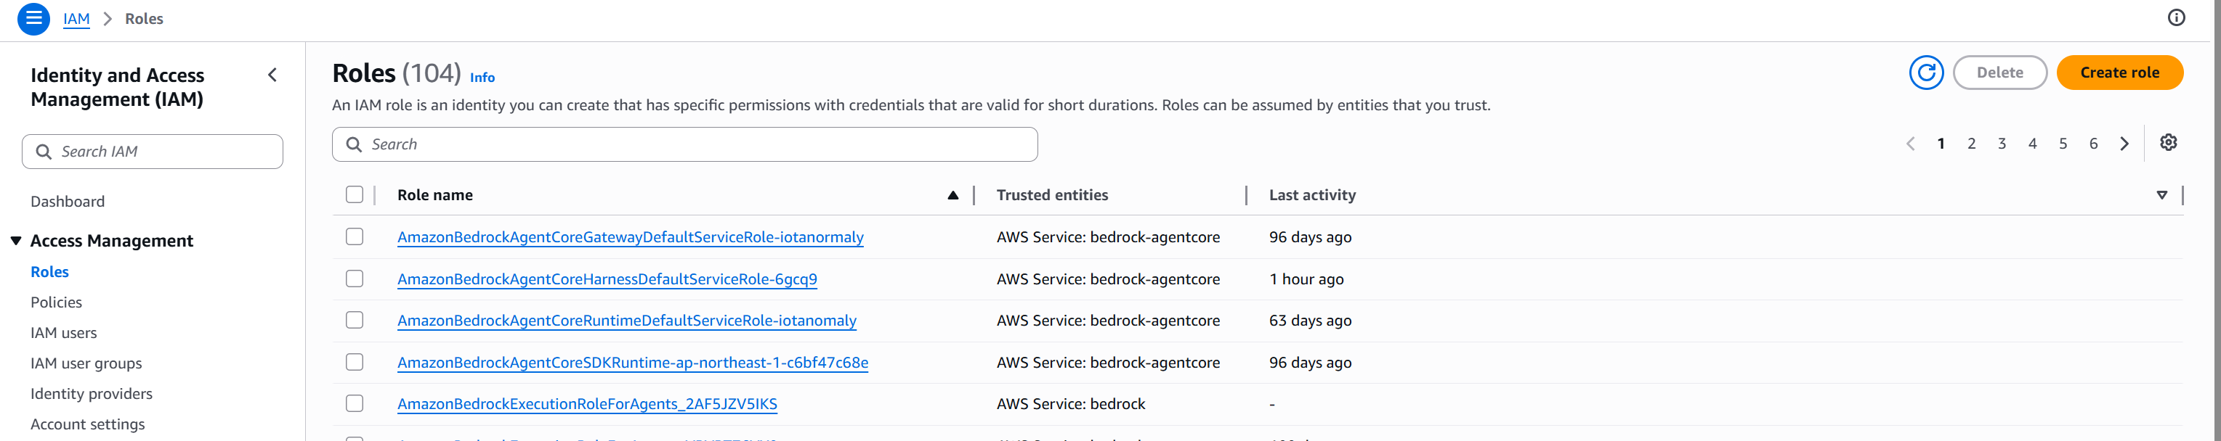Check the GatewayDefaultServiceRole-iotanormaly row
Image resolution: width=2221 pixels, height=441 pixels.
coord(355,237)
